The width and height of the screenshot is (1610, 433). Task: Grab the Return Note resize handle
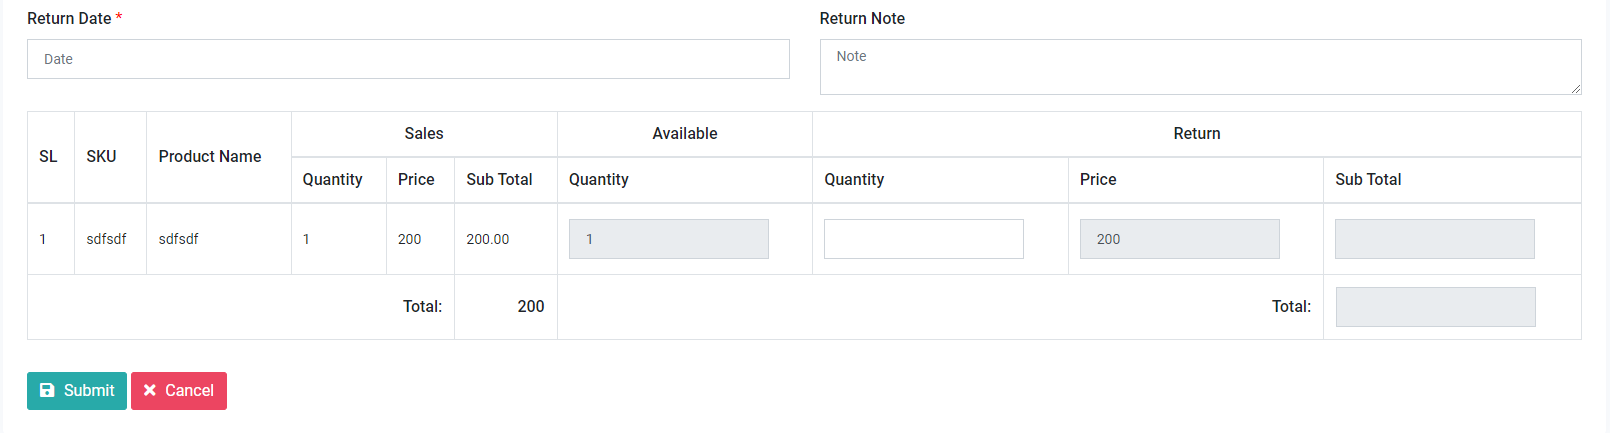pos(1575,89)
